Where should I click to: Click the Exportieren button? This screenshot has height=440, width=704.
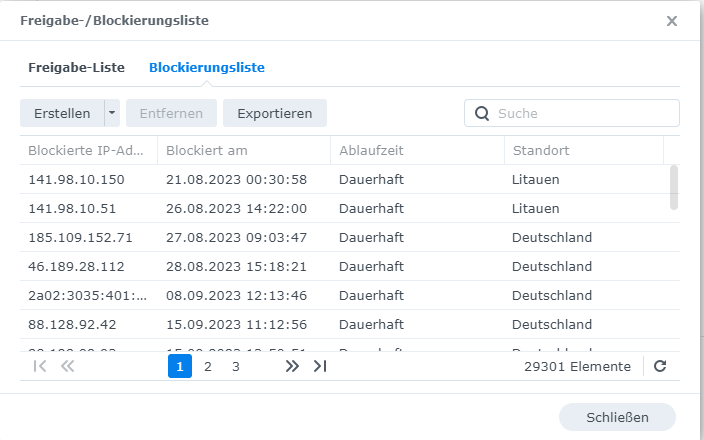pos(275,113)
